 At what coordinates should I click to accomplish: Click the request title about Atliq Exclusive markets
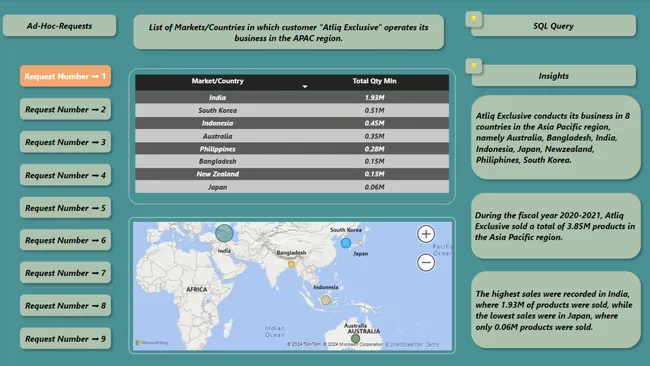coord(289,32)
